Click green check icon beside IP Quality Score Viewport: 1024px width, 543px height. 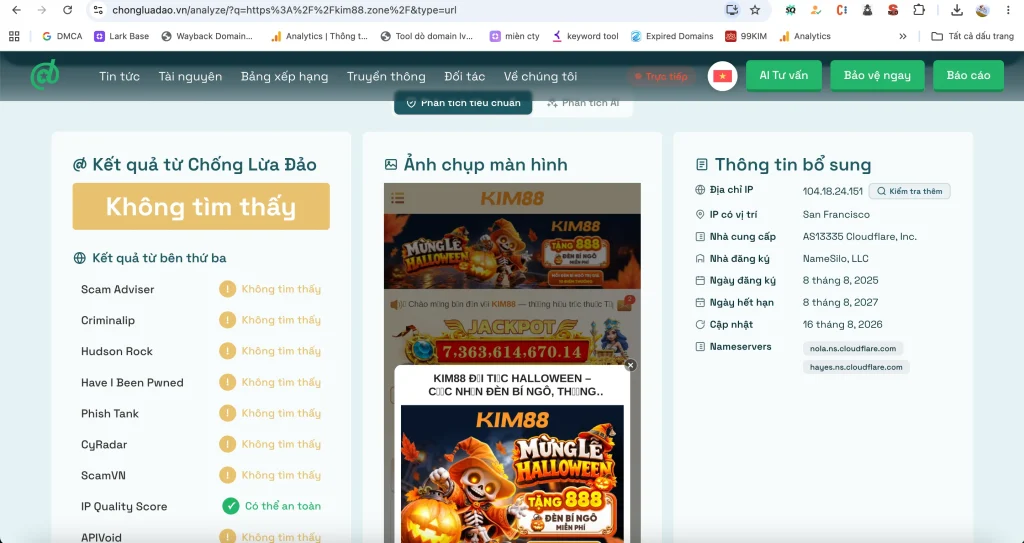click(231, 506)
